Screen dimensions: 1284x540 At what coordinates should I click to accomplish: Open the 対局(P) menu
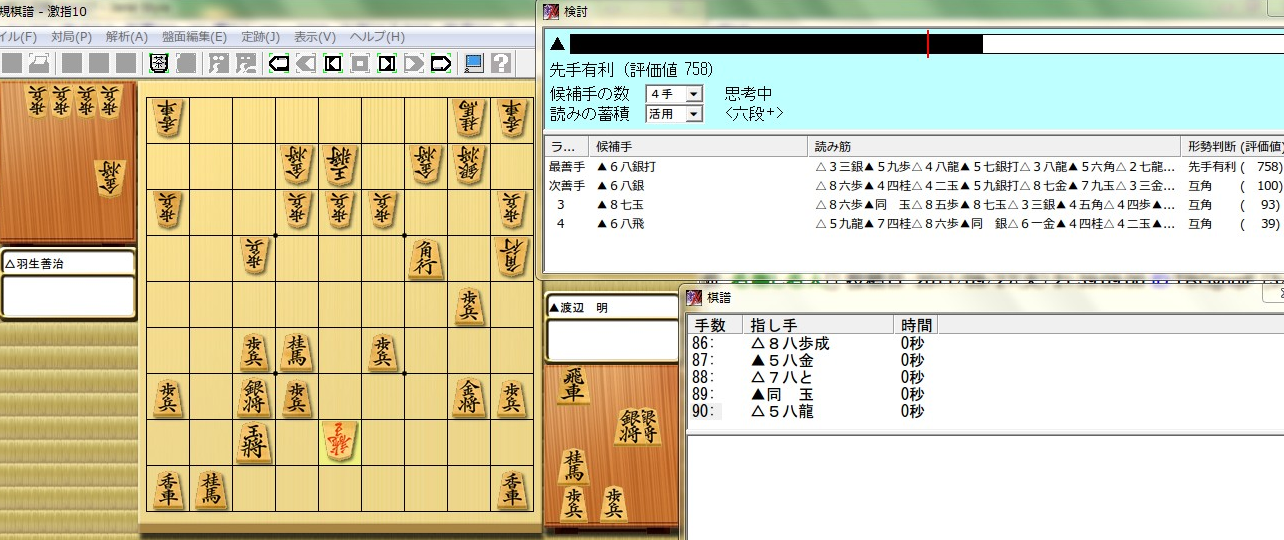(71, 37)
